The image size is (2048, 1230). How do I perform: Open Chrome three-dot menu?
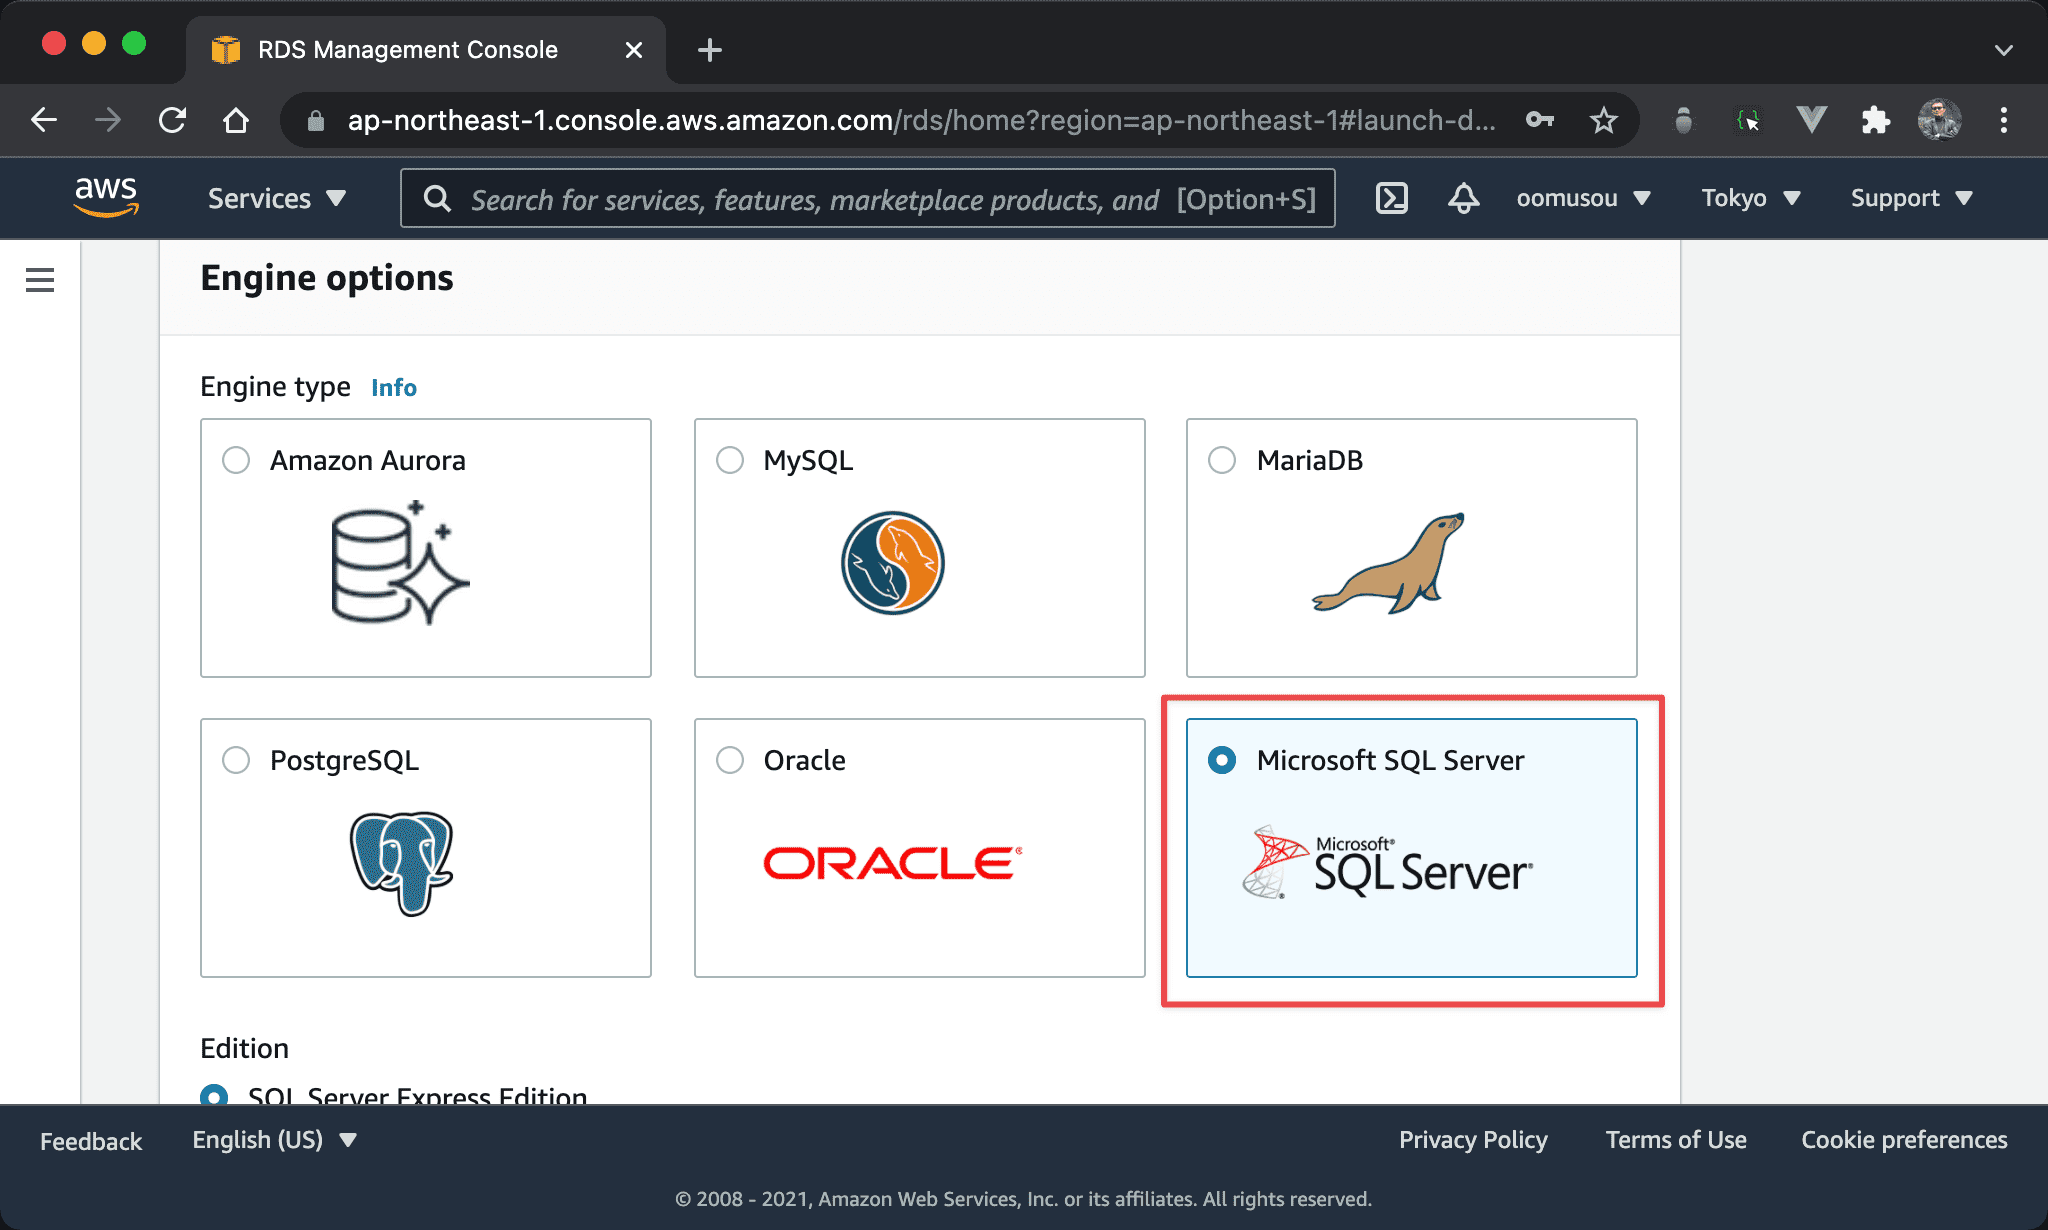pyautogui.click(x=2004, y=121)
